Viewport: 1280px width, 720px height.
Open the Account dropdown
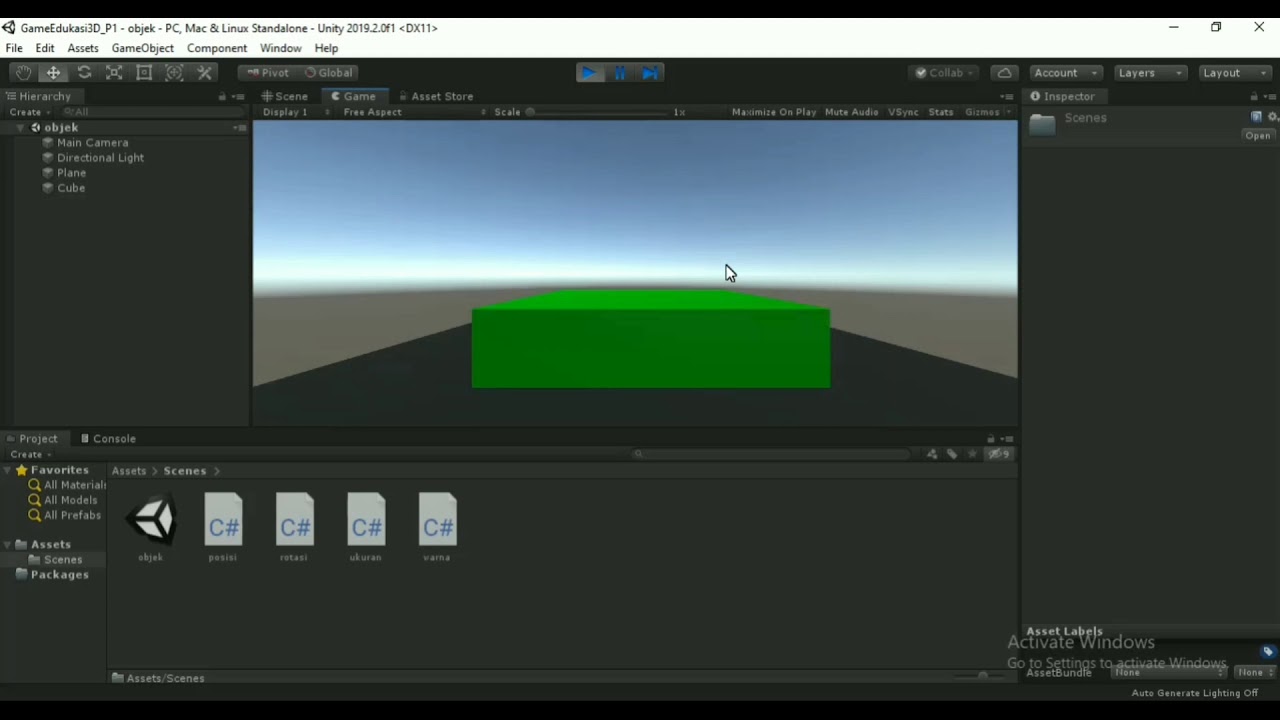coord(1066,73)
